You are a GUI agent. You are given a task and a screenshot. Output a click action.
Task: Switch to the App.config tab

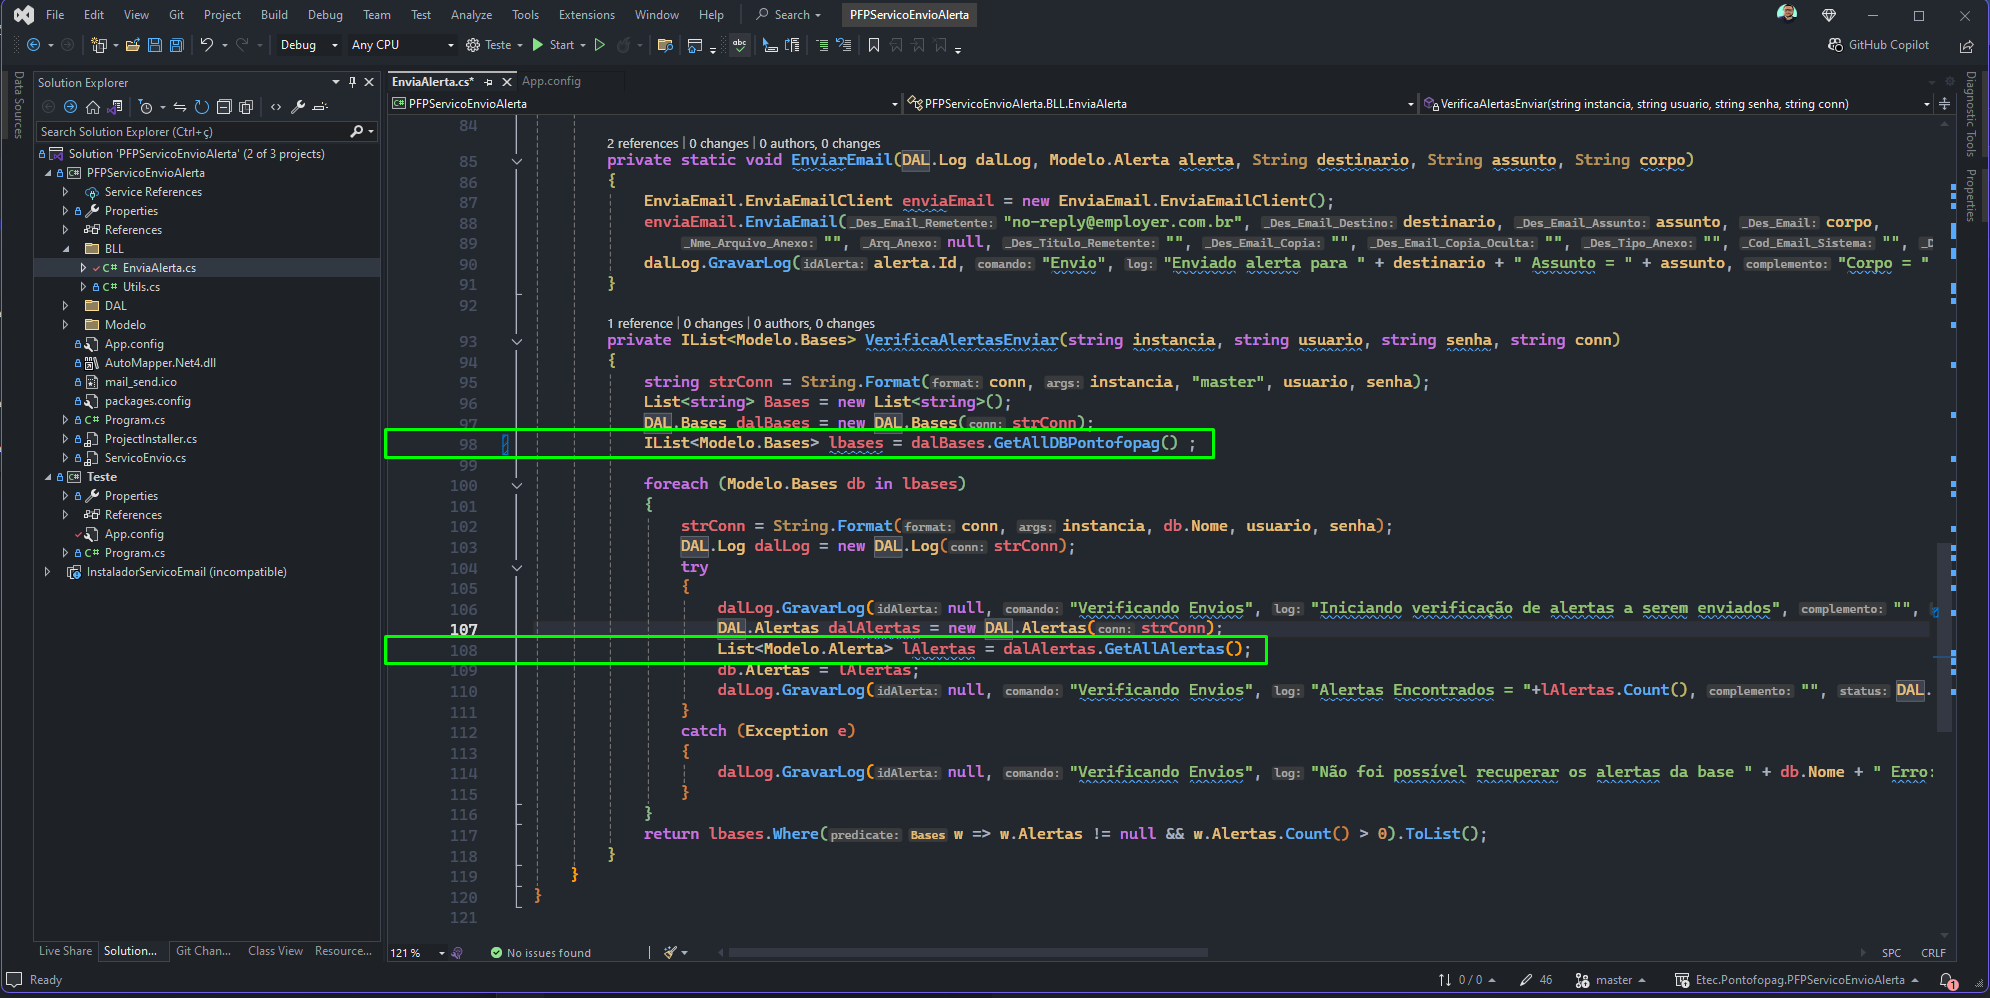pos(551,82)
